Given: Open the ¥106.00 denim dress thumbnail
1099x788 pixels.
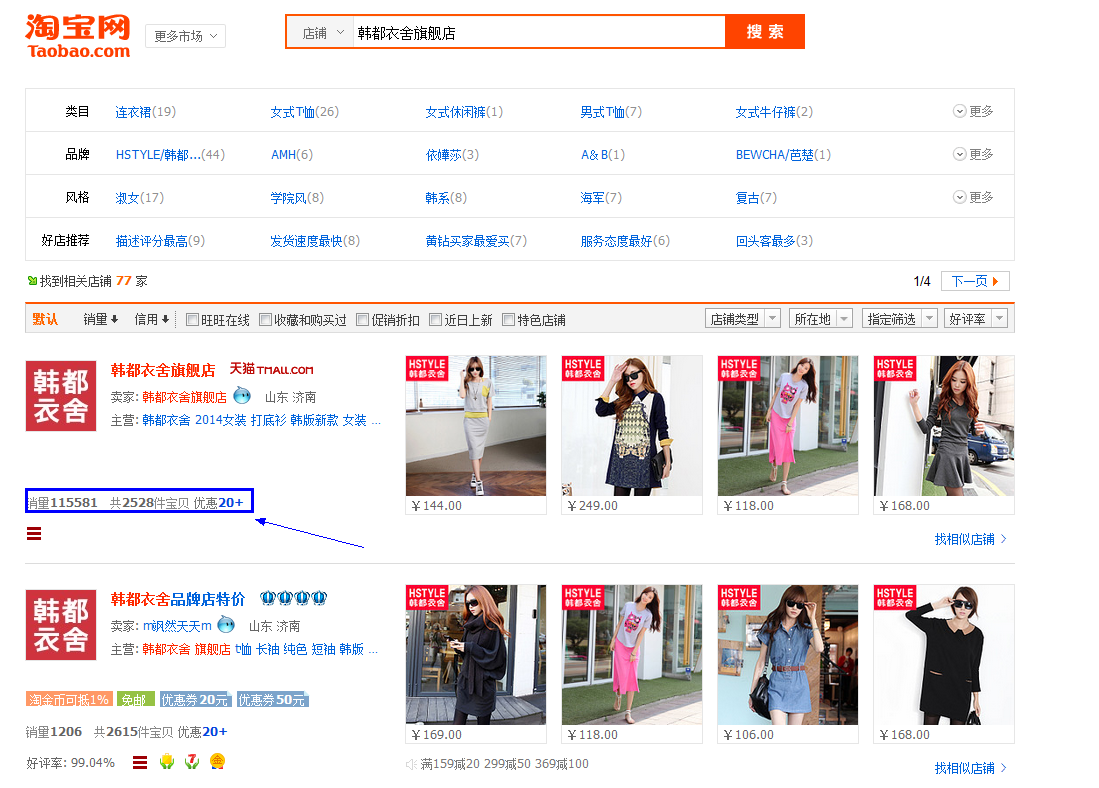Looking at the screenshot, I should 787,655.
